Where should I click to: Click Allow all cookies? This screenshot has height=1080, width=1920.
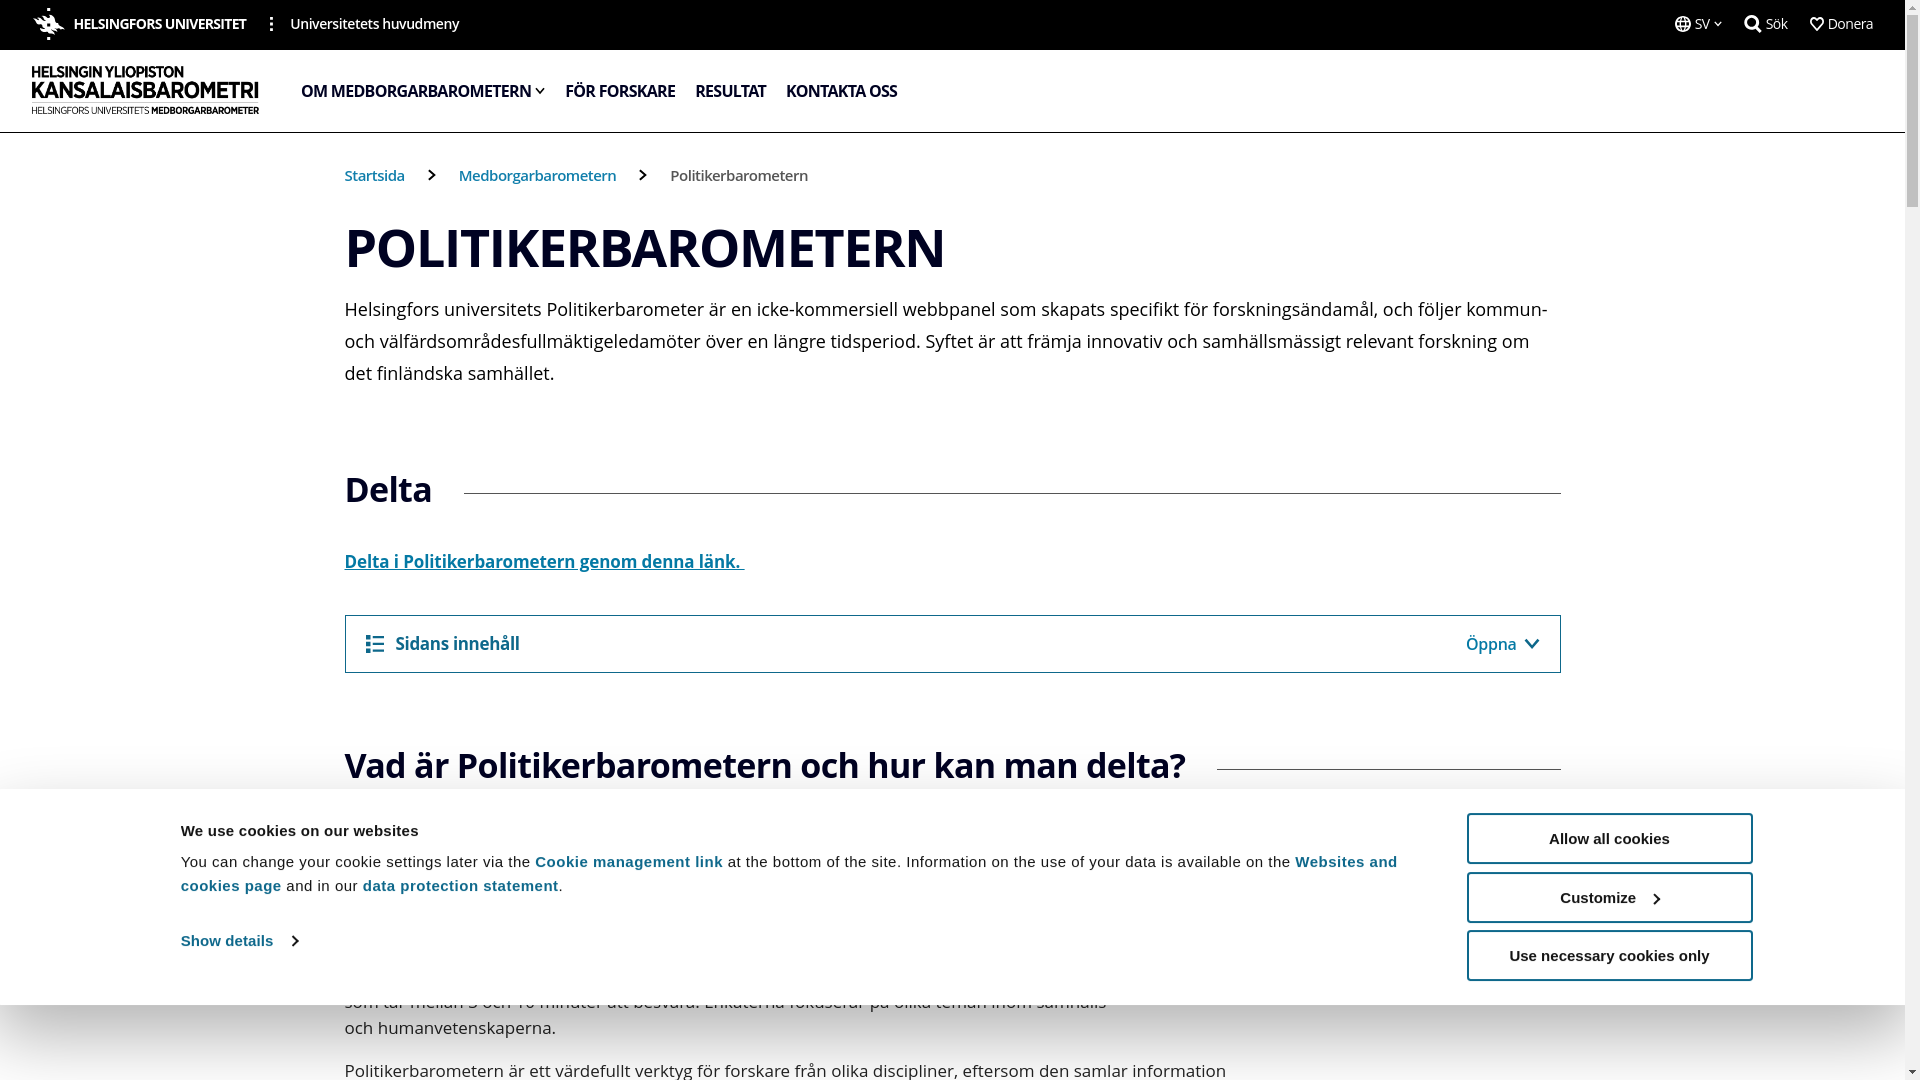point(1609,839)
